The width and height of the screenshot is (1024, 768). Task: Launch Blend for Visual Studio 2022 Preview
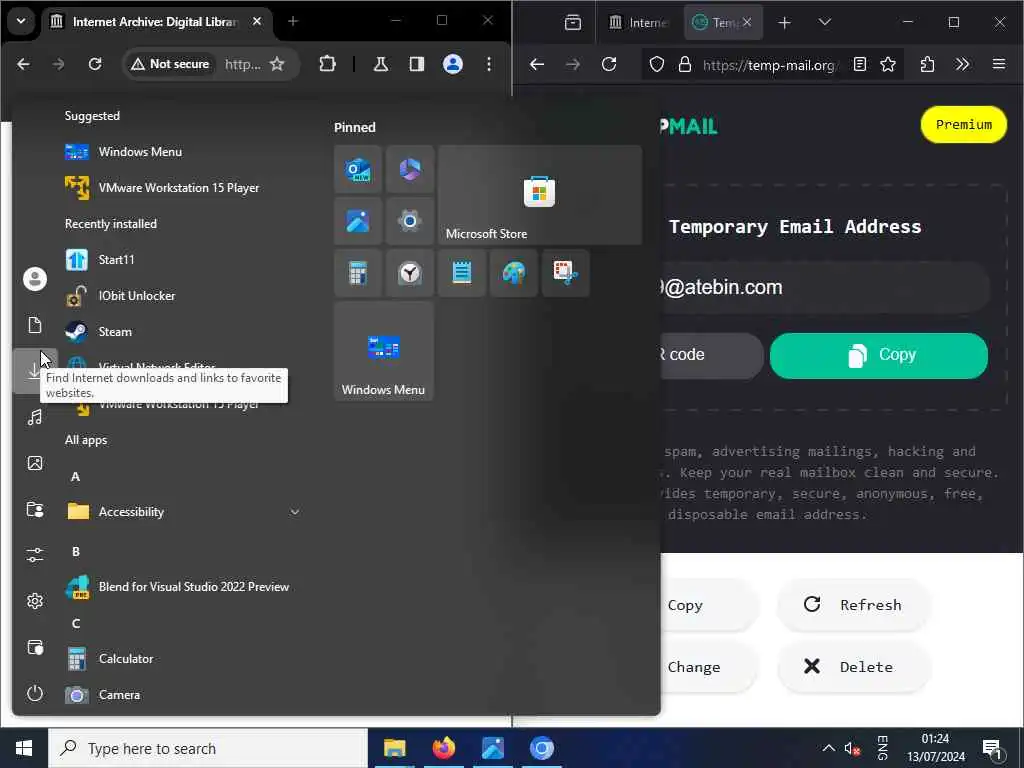(x=182, y=586)
